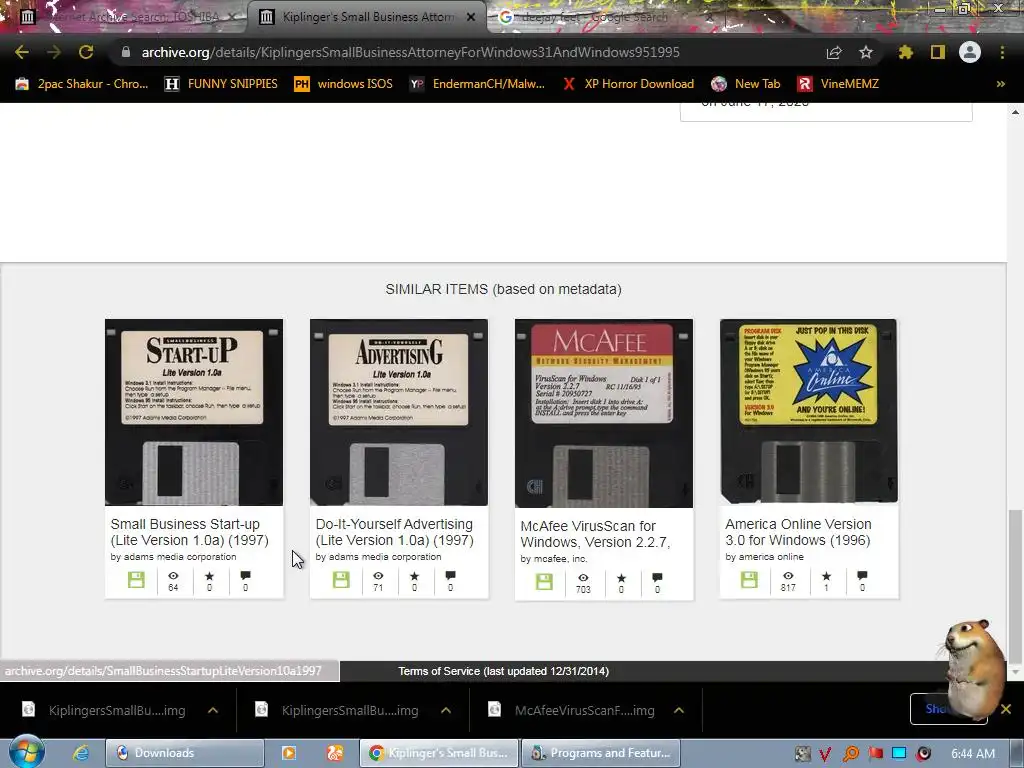Click the 6:44 AM system clock
The height and width of the screenshot is (768, 1024).
pos(973,754)
